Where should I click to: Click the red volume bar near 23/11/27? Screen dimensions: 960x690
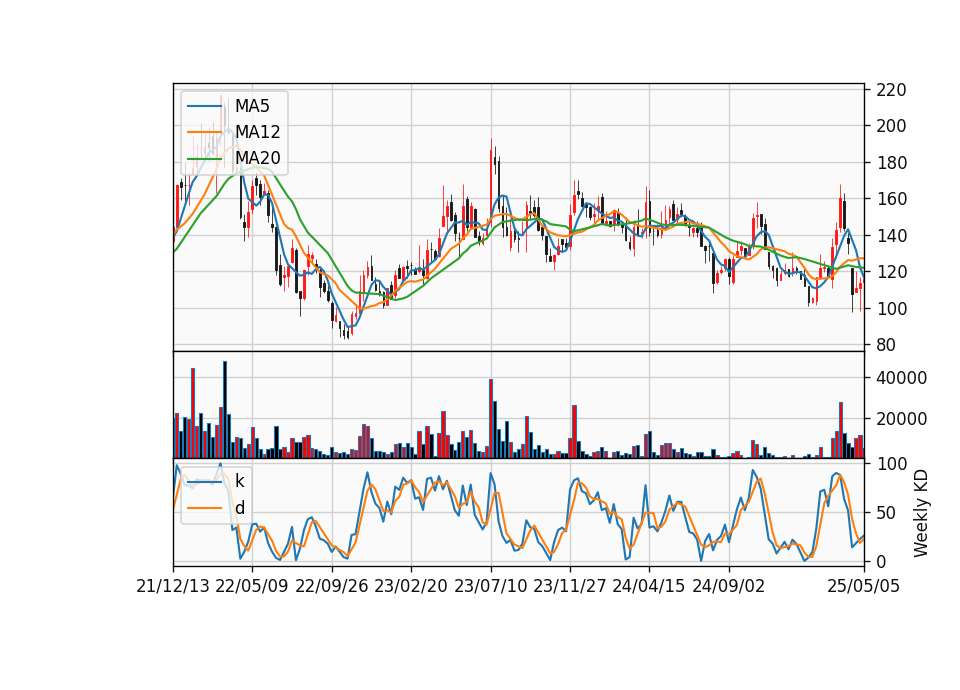(x=574, y=432)
